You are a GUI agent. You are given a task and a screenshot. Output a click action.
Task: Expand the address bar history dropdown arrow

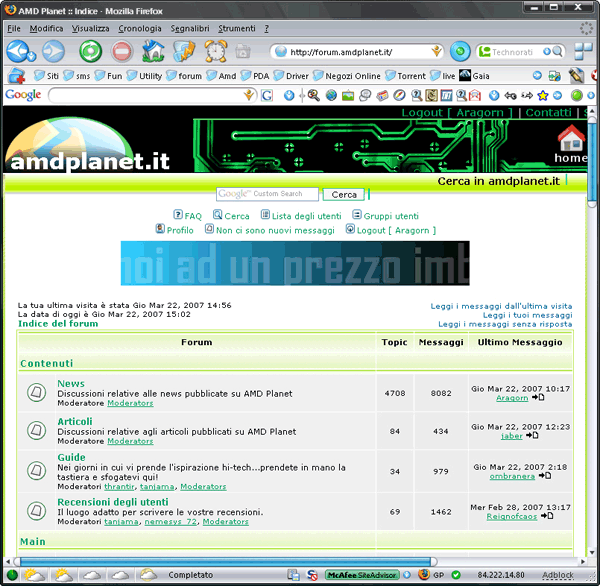pyautogui.click(x=436, y=51)
